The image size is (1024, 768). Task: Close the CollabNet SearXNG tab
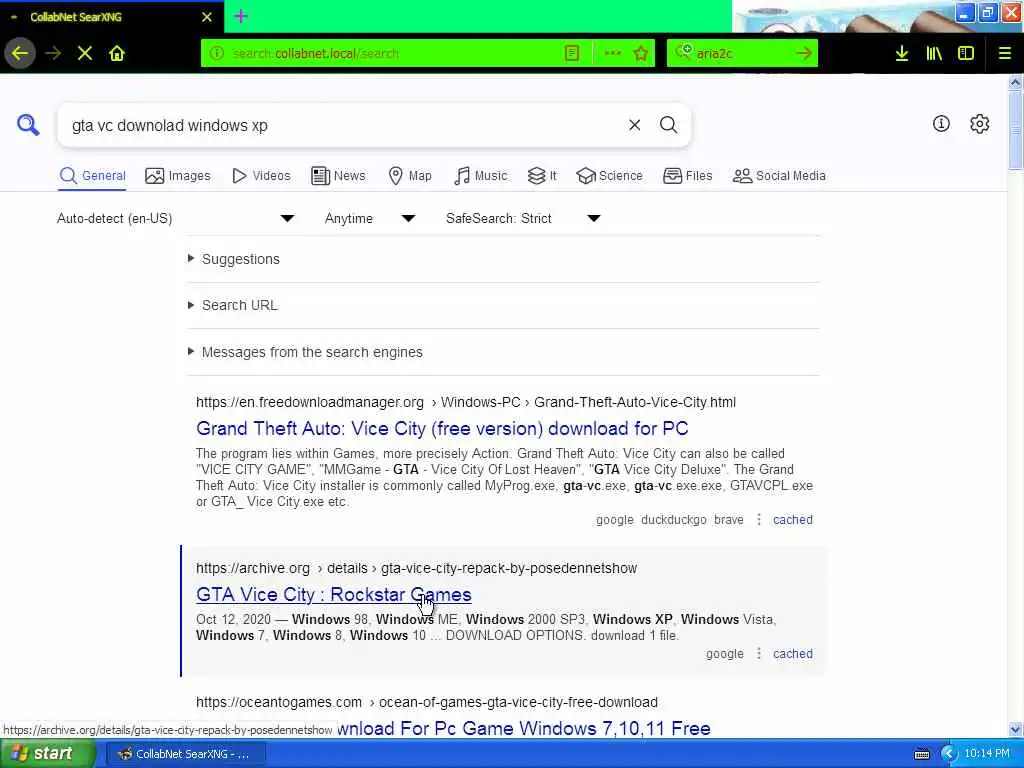[207, 17]
